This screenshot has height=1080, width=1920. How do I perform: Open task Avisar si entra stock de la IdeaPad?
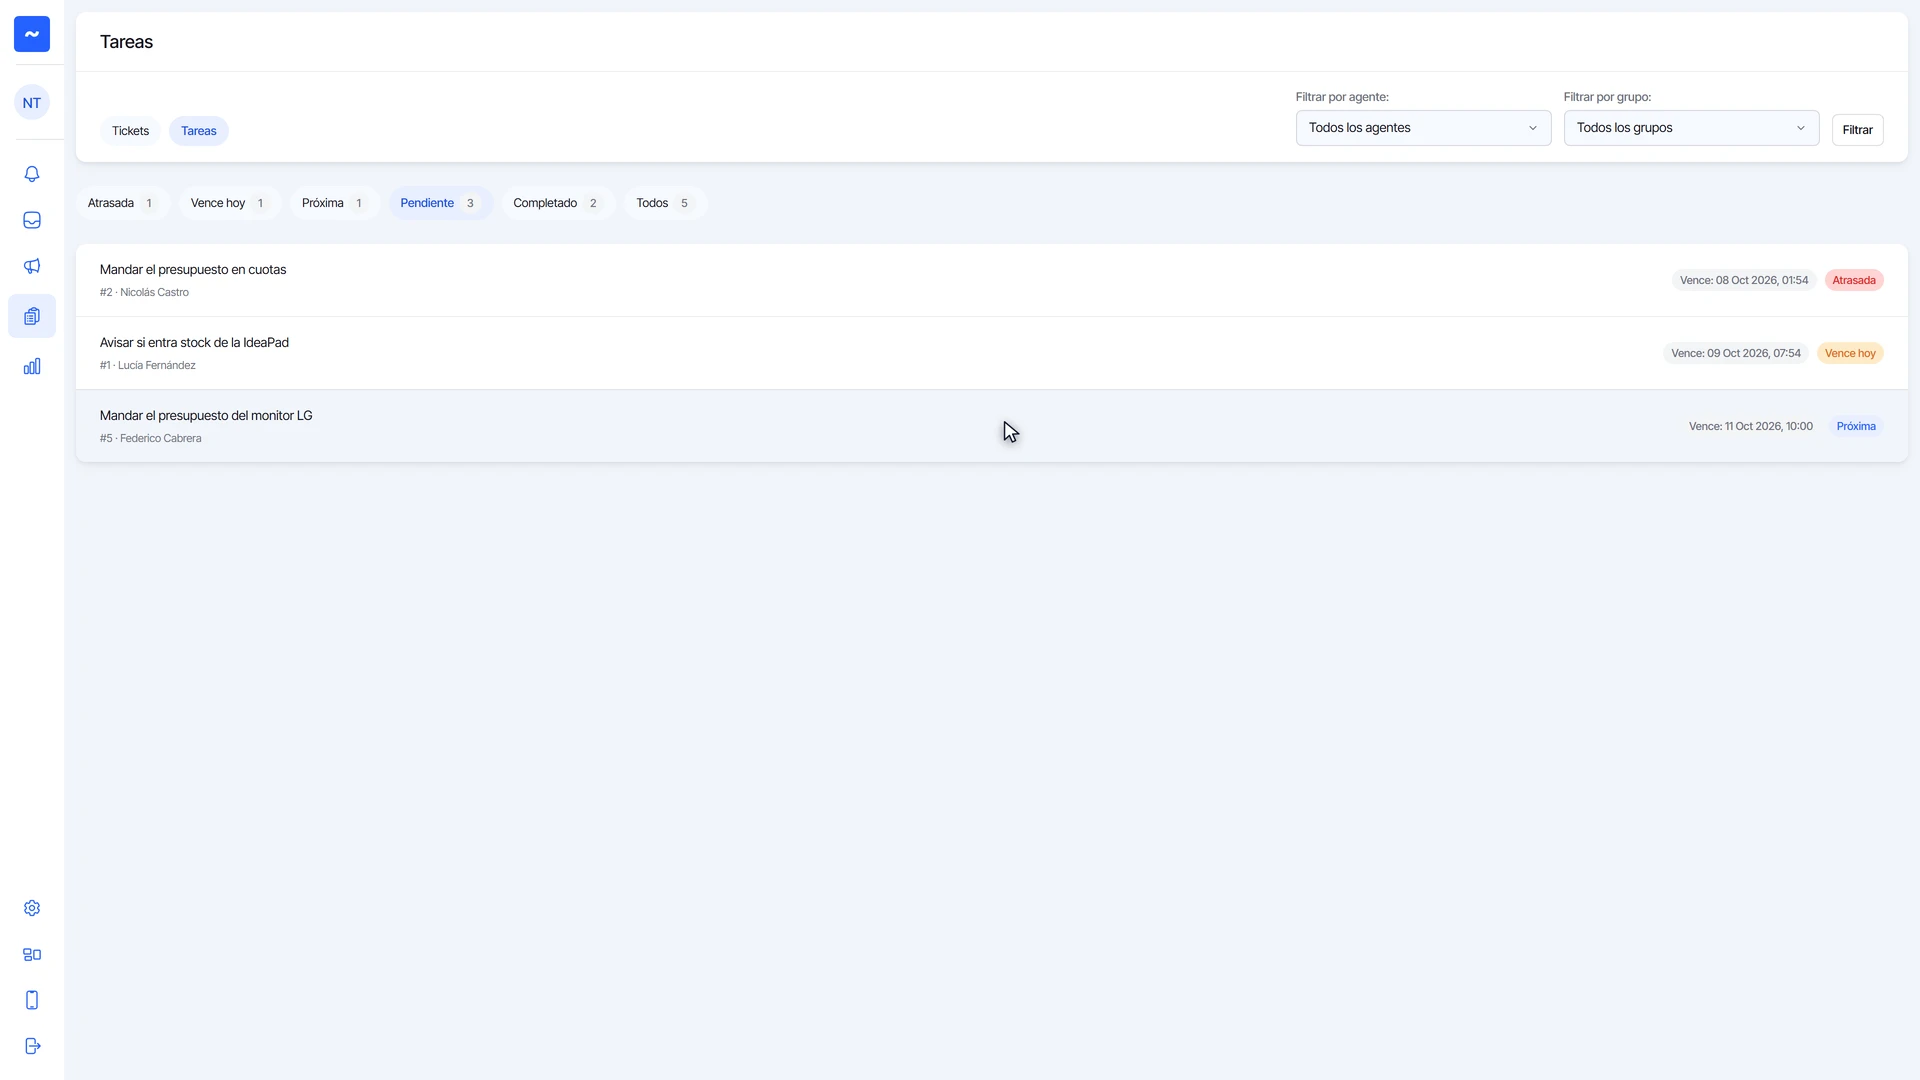[991, 353]
